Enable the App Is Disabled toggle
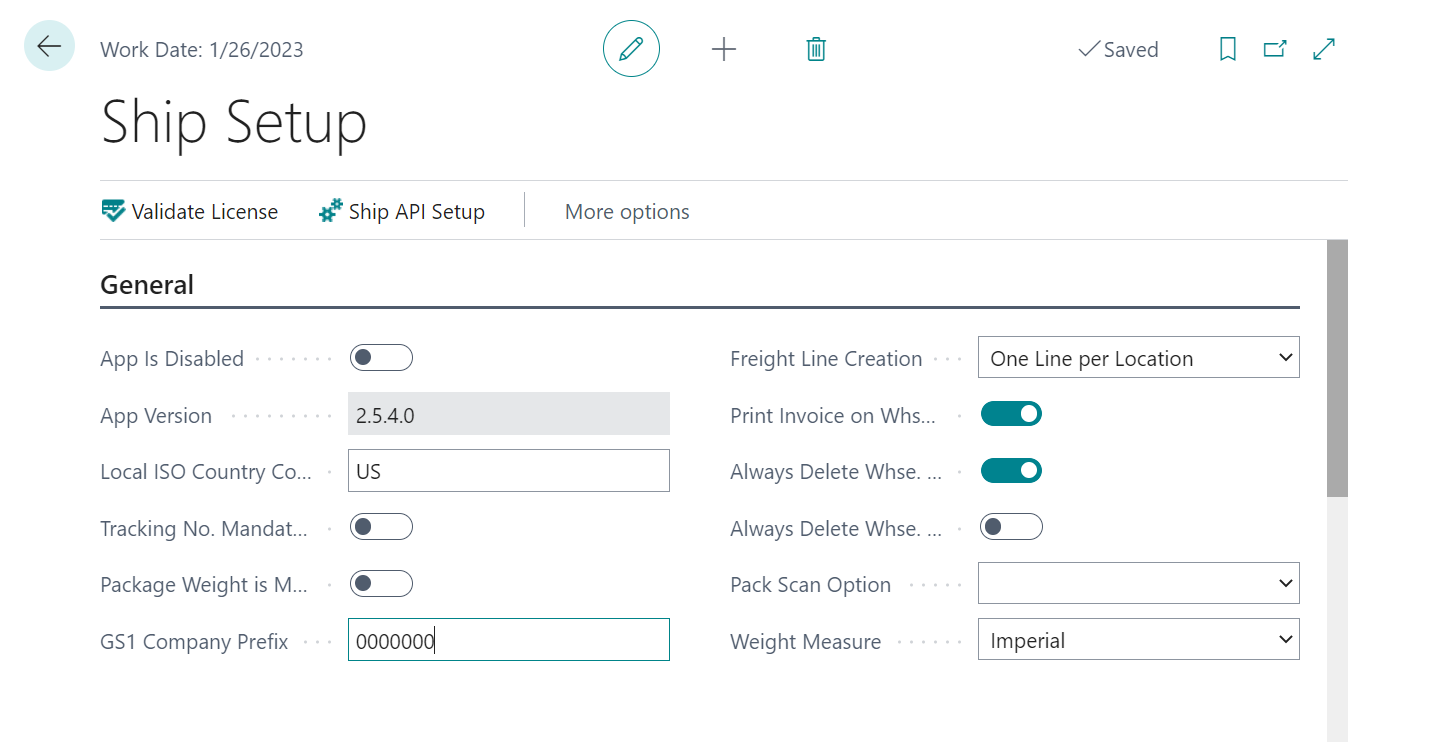This screenshot has height=742, width=1444. click(x=381, y=358)
